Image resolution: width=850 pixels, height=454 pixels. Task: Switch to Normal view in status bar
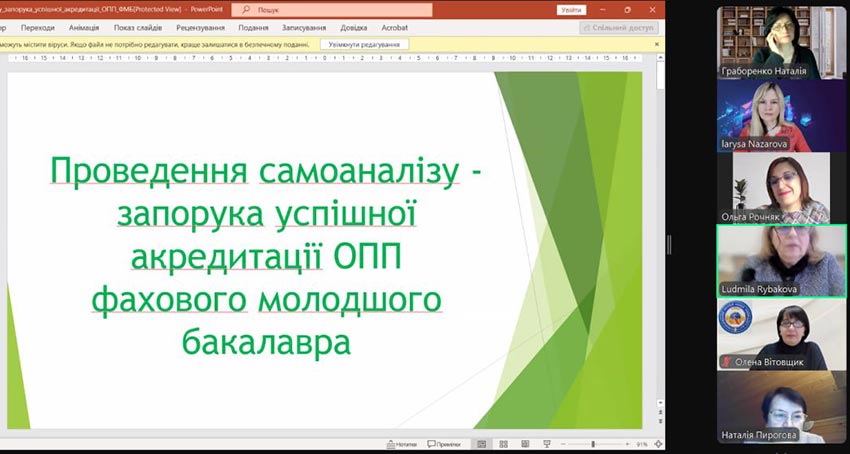pyautogui.click(x=481, y=444)
